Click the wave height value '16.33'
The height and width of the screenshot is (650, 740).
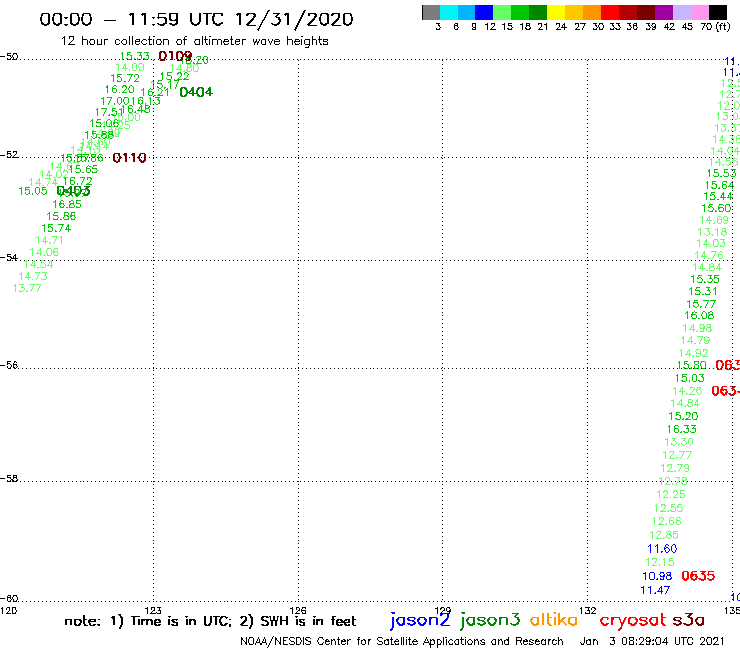click(682, 429)
